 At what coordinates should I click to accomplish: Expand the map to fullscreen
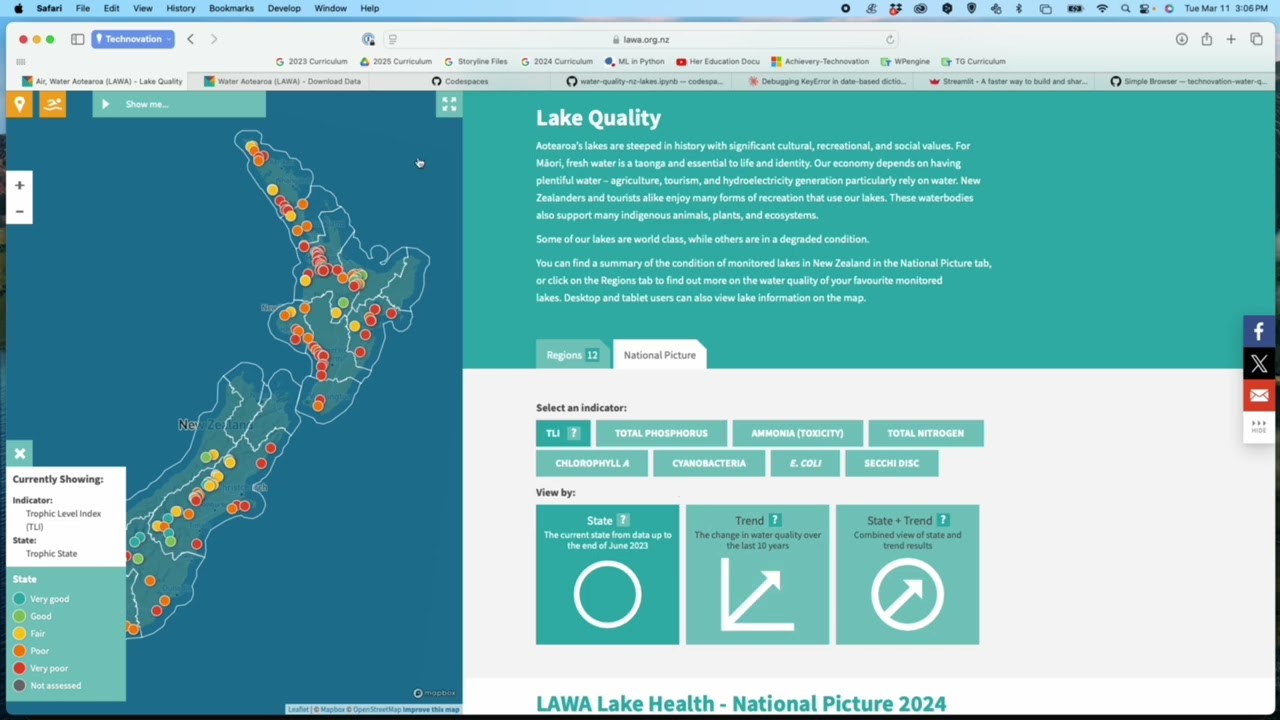449,104
